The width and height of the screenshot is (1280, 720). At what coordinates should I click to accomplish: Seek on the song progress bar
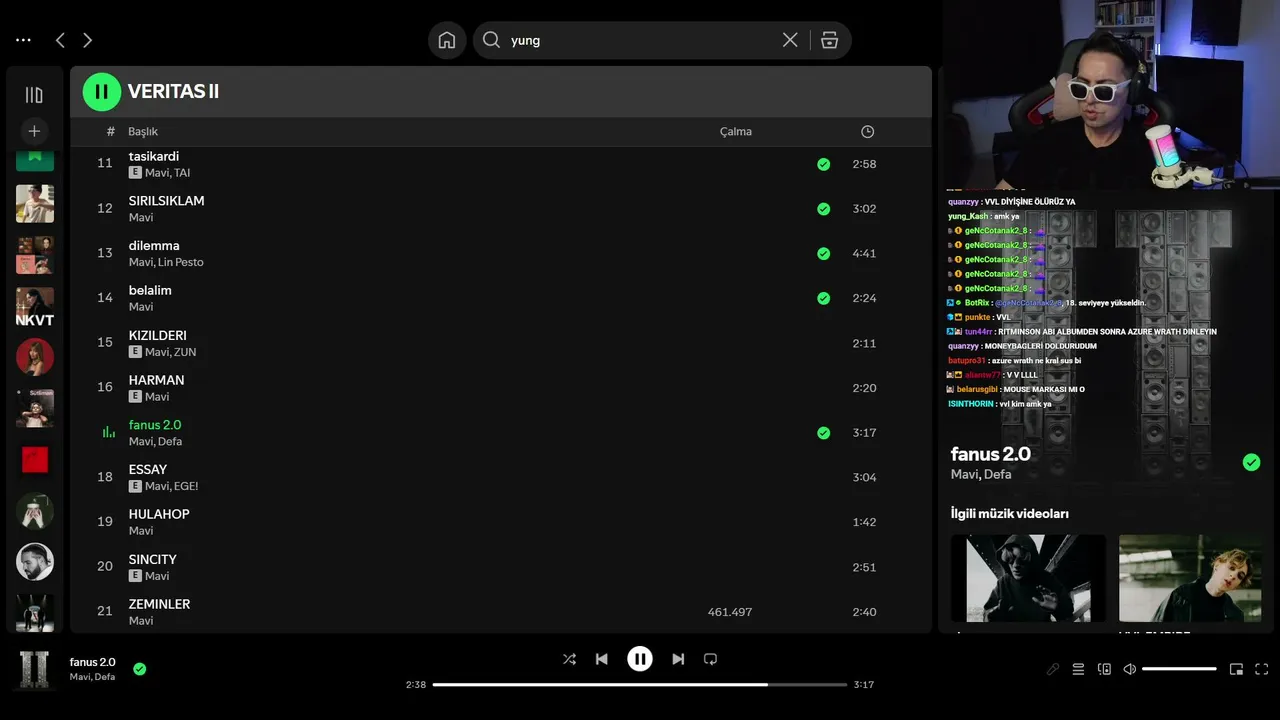point(640,685)
